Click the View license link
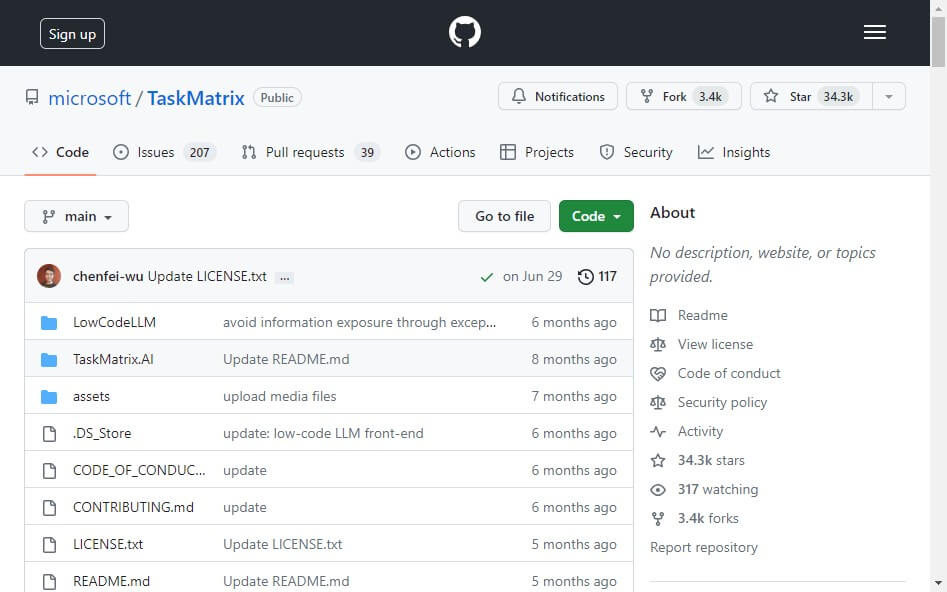 point(715,344)
